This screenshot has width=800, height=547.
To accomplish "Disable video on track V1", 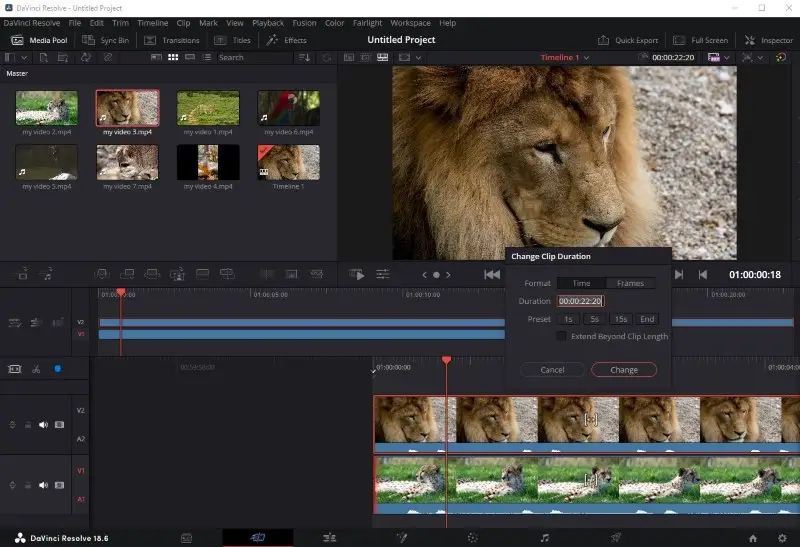I will 60,485.
